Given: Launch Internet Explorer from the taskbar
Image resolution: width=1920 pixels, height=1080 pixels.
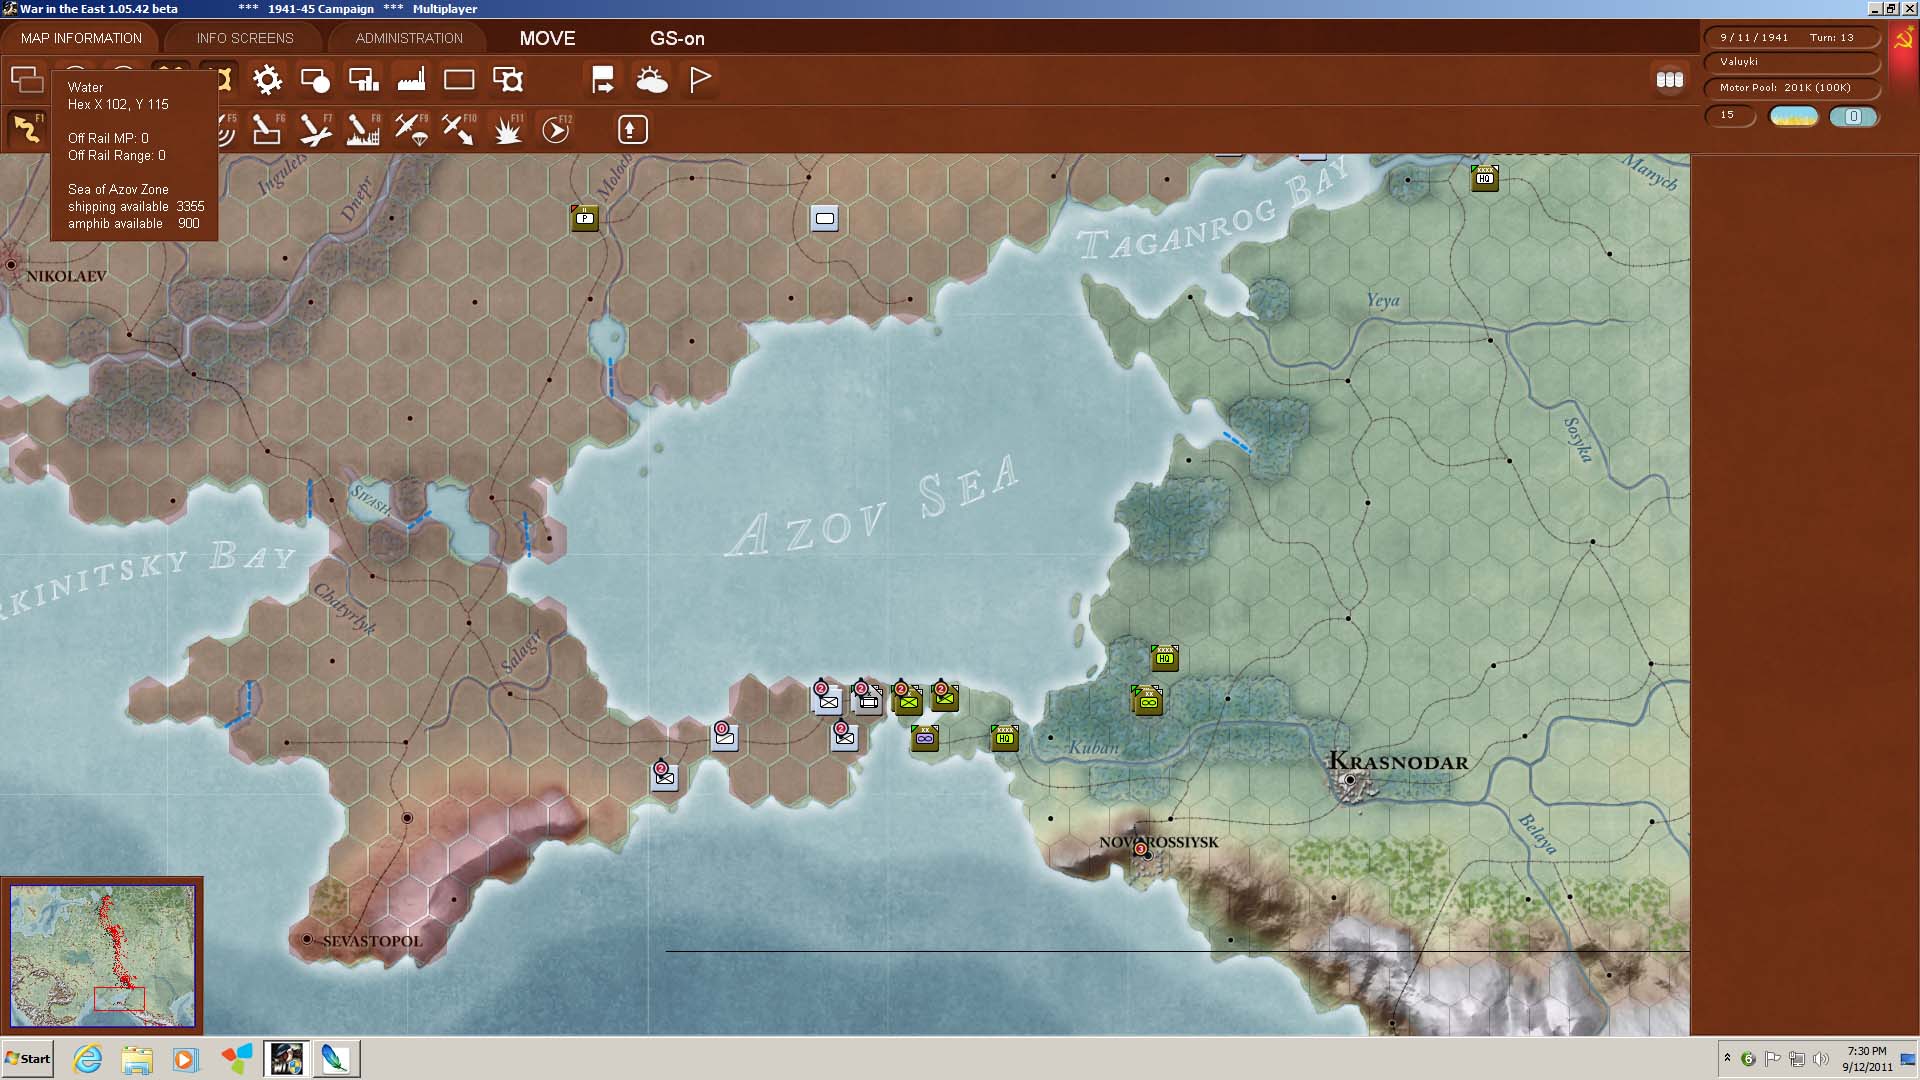Looking at the screenshot, I should coord(88,1059).
